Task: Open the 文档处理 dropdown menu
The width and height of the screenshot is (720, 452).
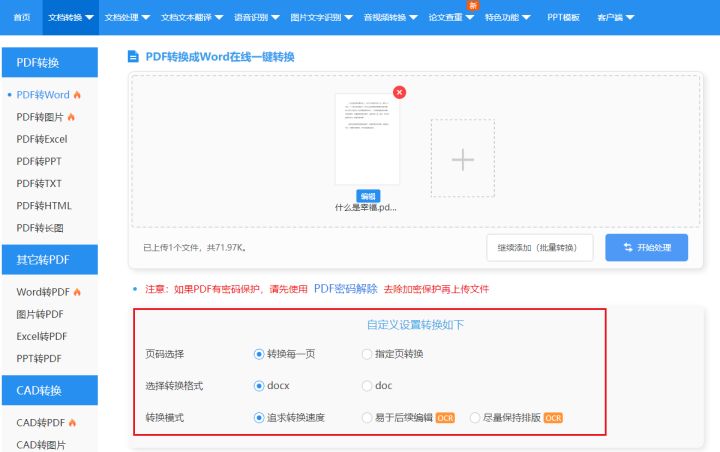Action: (x=128, y=17)
